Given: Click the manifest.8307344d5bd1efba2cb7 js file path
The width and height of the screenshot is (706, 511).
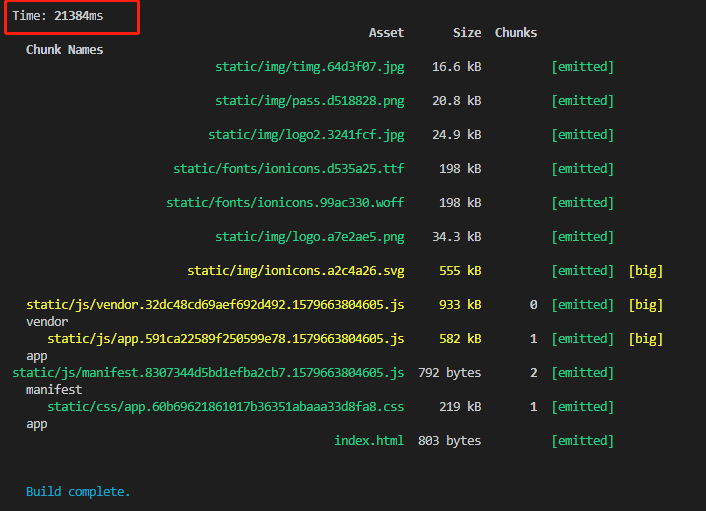Looking at the screenshot, I should pos(208,373).
